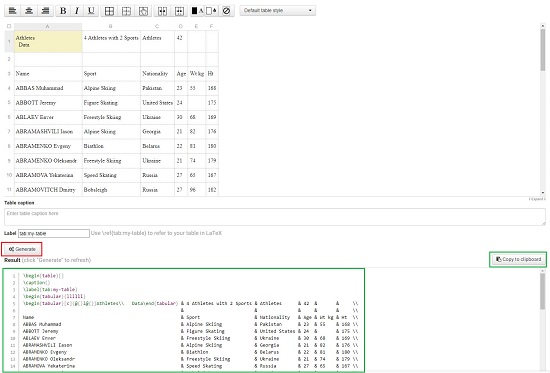Select the 'ABLAEV Enver' cell

click(x=48, y=118)
